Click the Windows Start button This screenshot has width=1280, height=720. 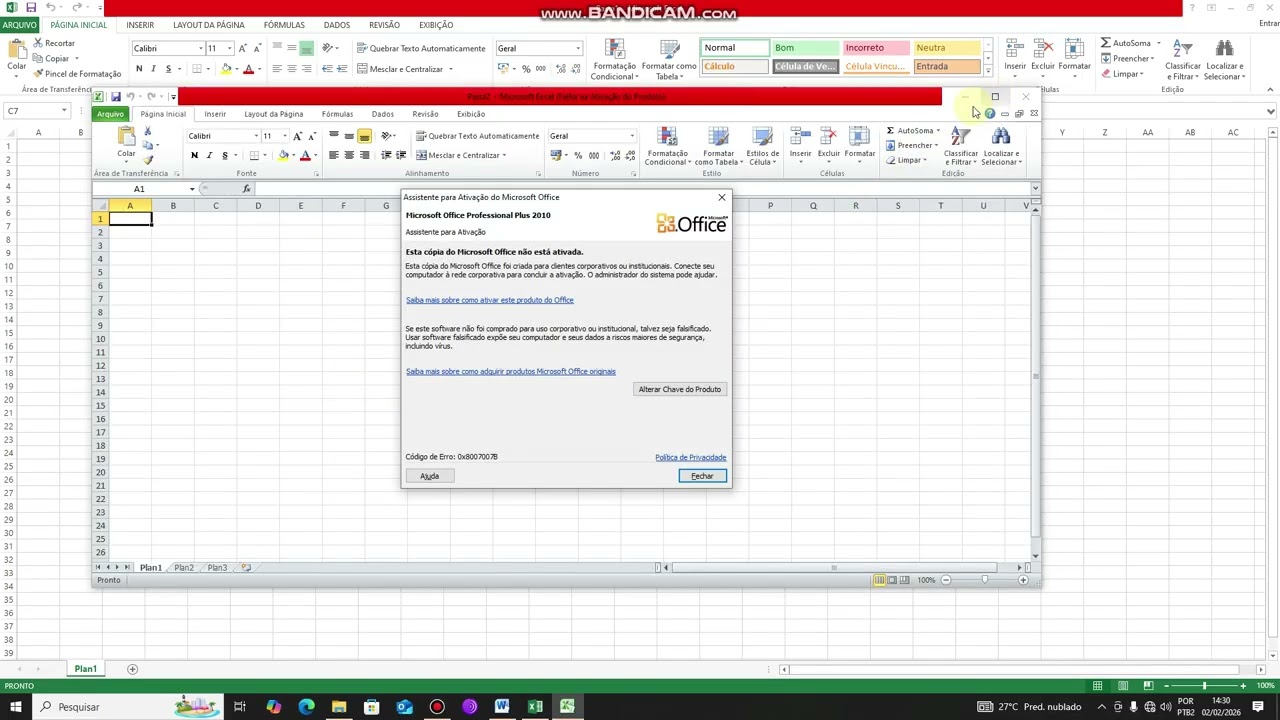click(x=15, y=707)
